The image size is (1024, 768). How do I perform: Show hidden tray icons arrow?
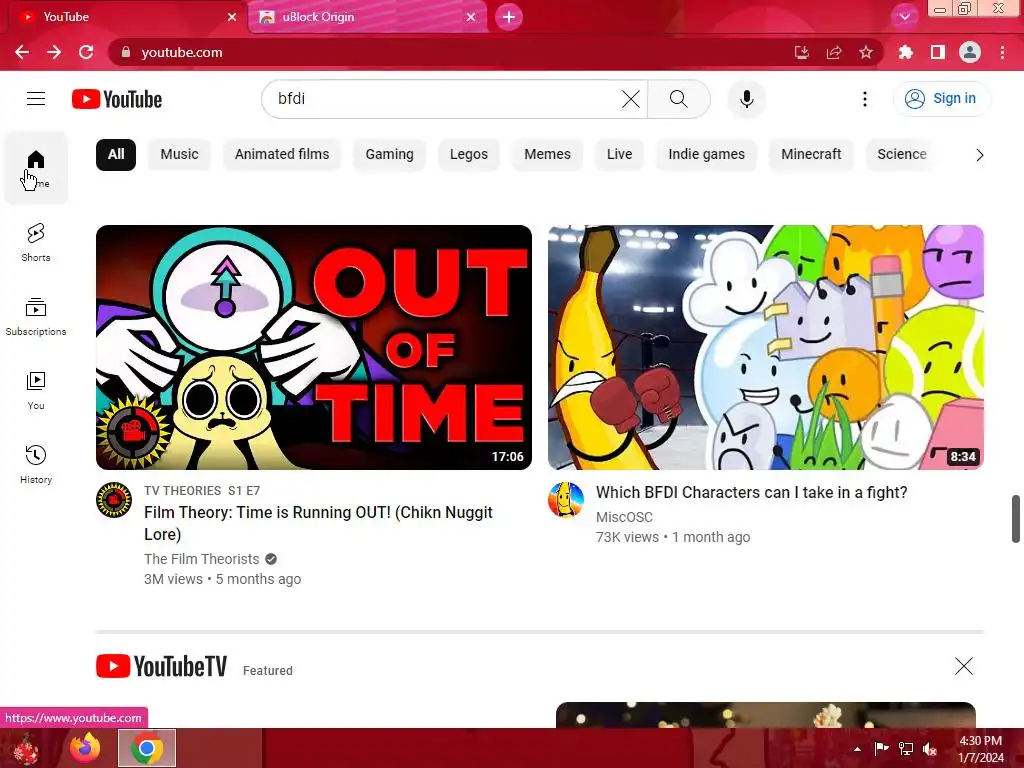(857, 749)
